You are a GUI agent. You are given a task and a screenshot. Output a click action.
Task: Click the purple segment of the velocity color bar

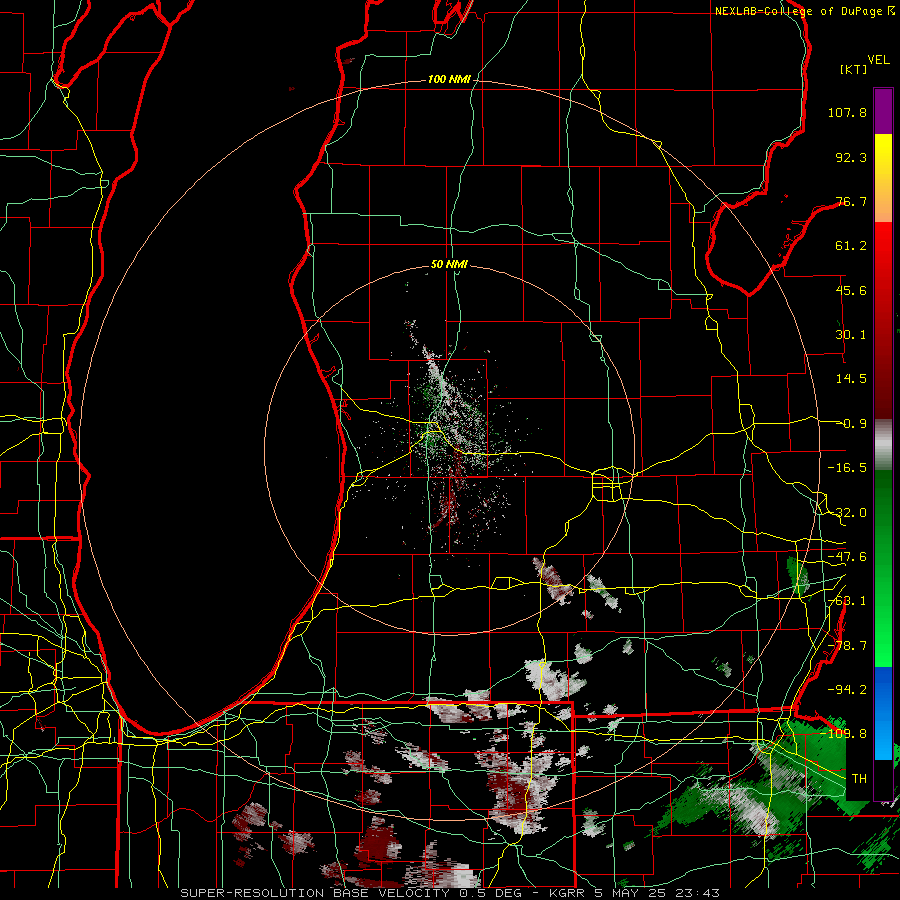[x=883, y=111]
